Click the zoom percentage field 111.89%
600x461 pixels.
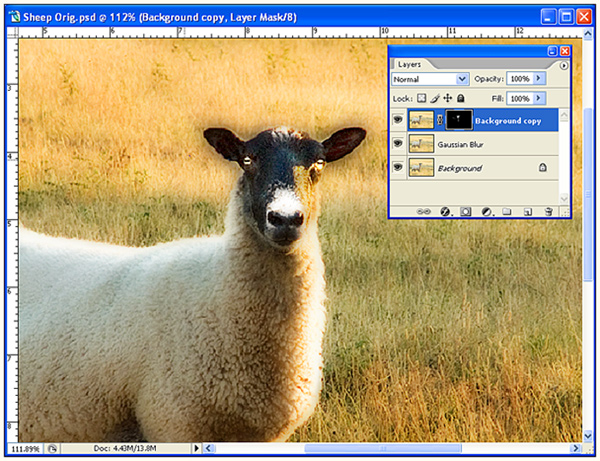[x=25, y=448]
